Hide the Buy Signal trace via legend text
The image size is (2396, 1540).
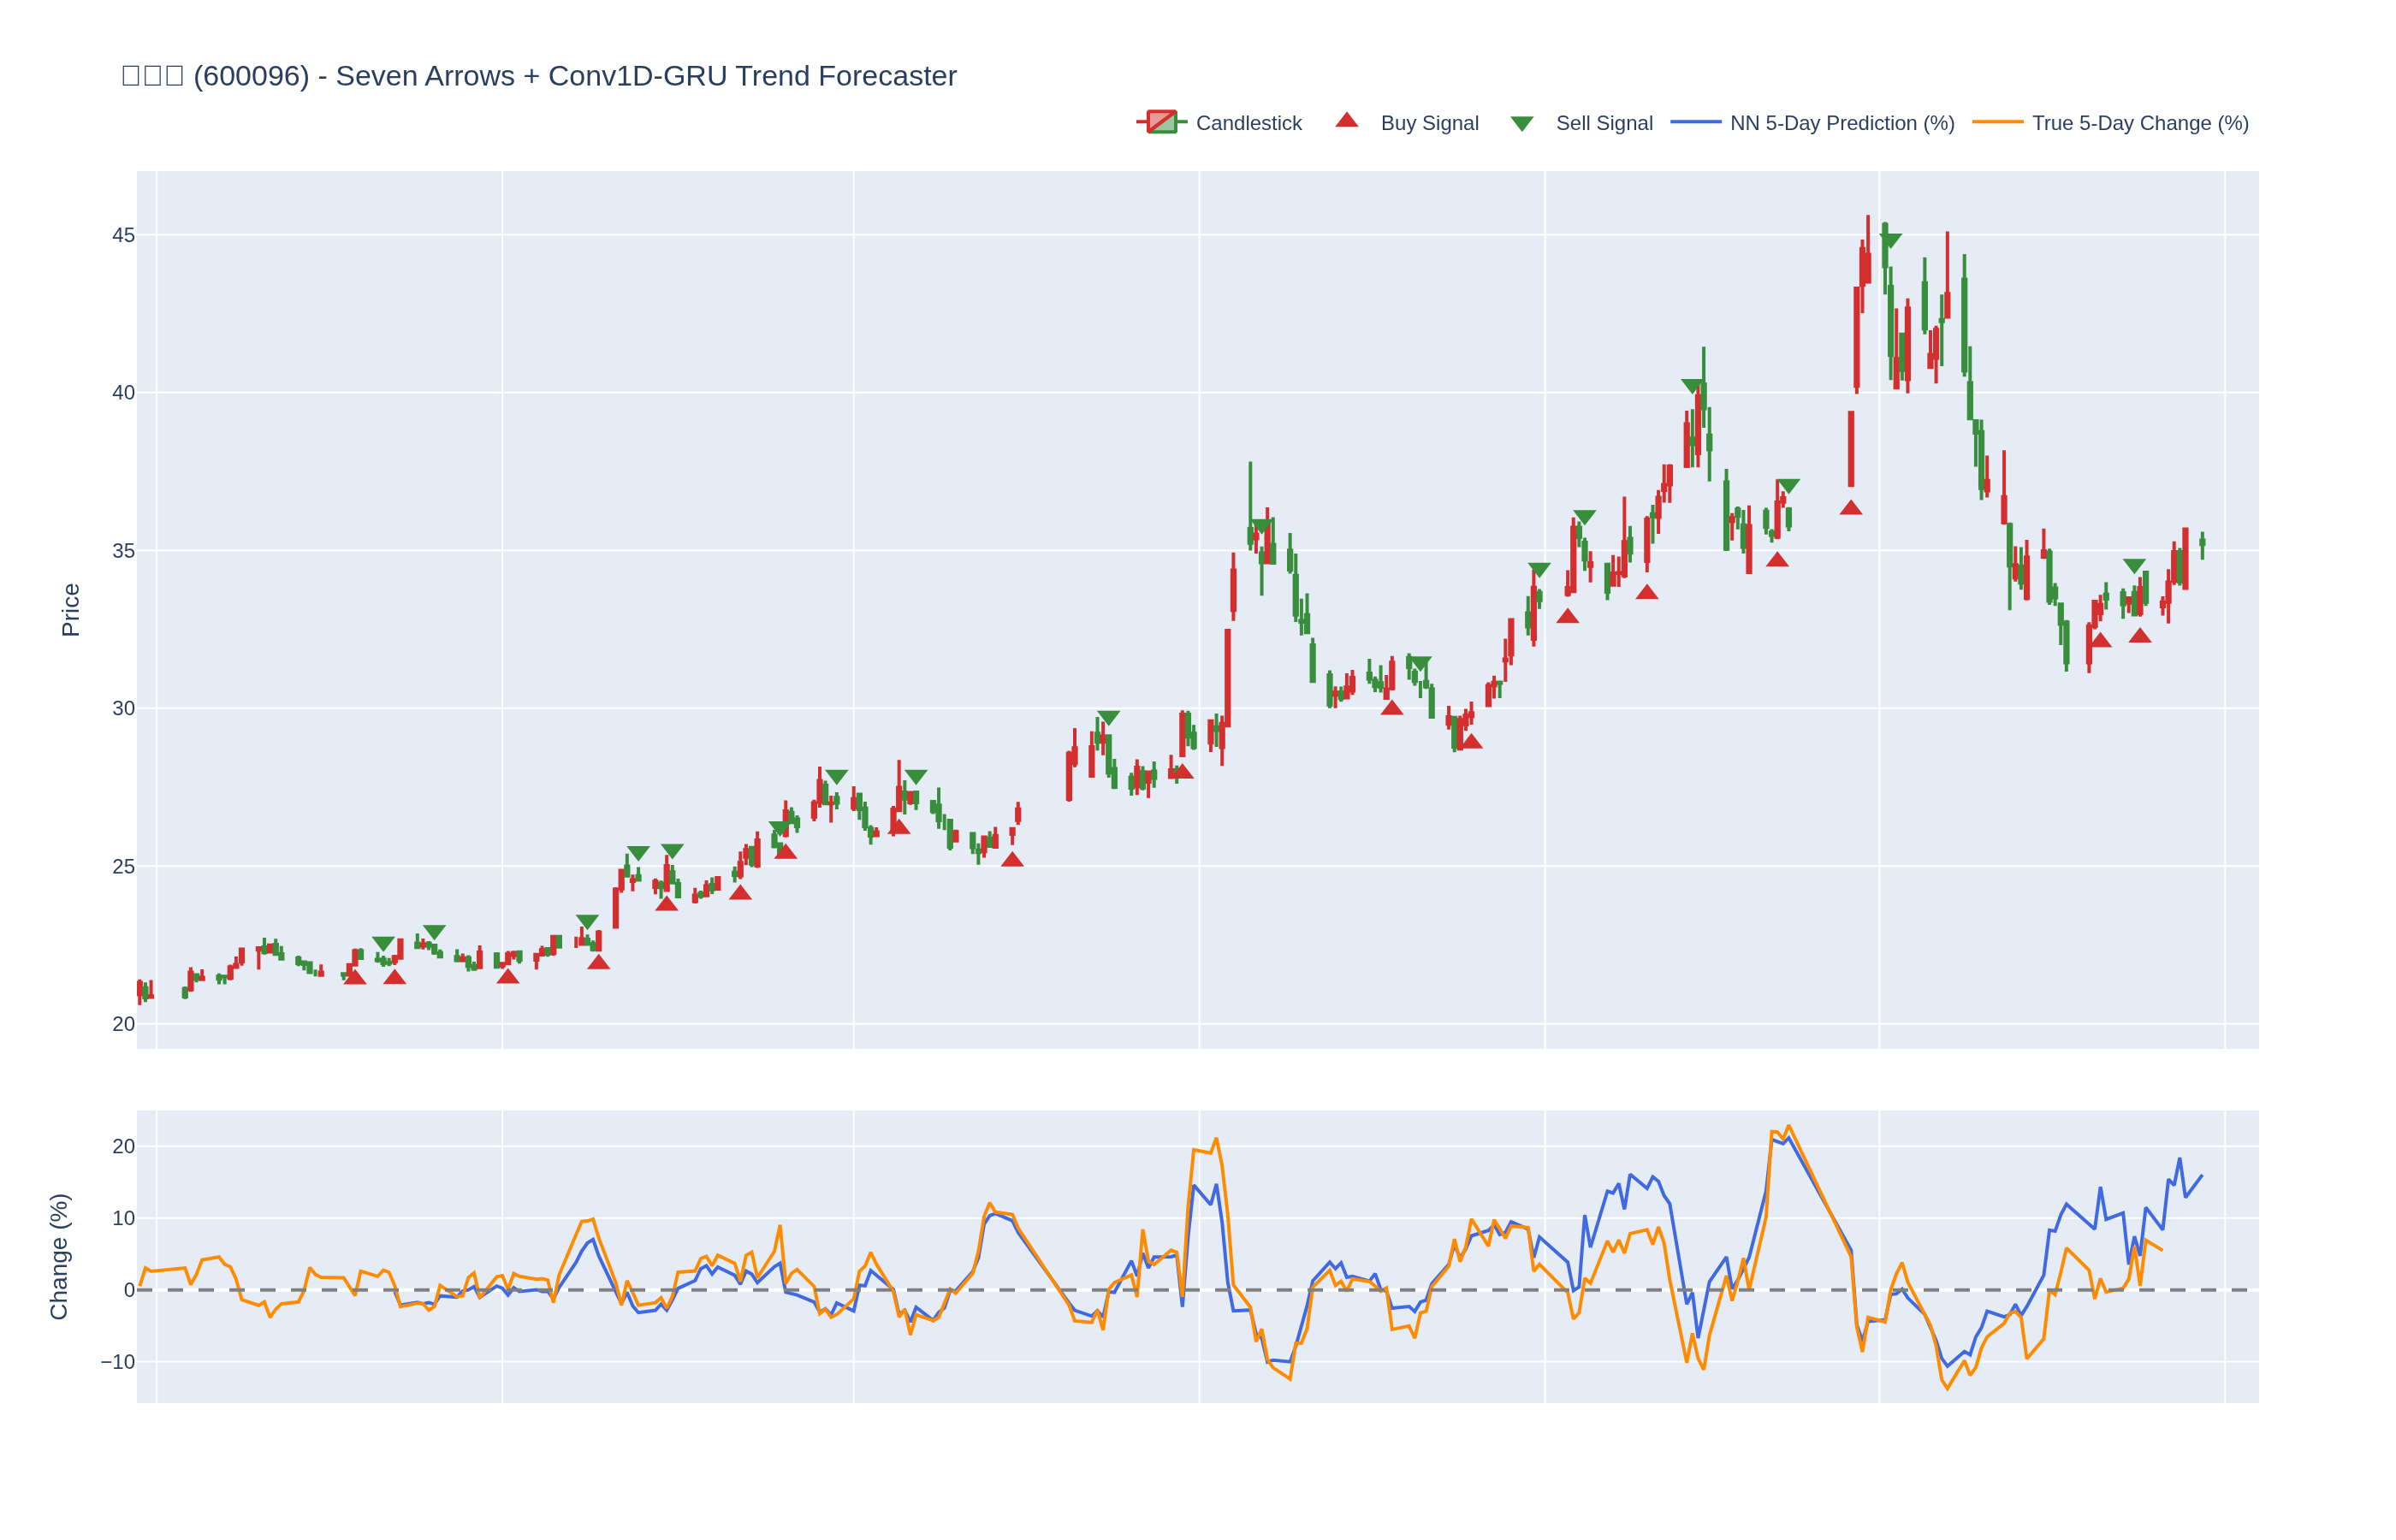(1428, 123)
